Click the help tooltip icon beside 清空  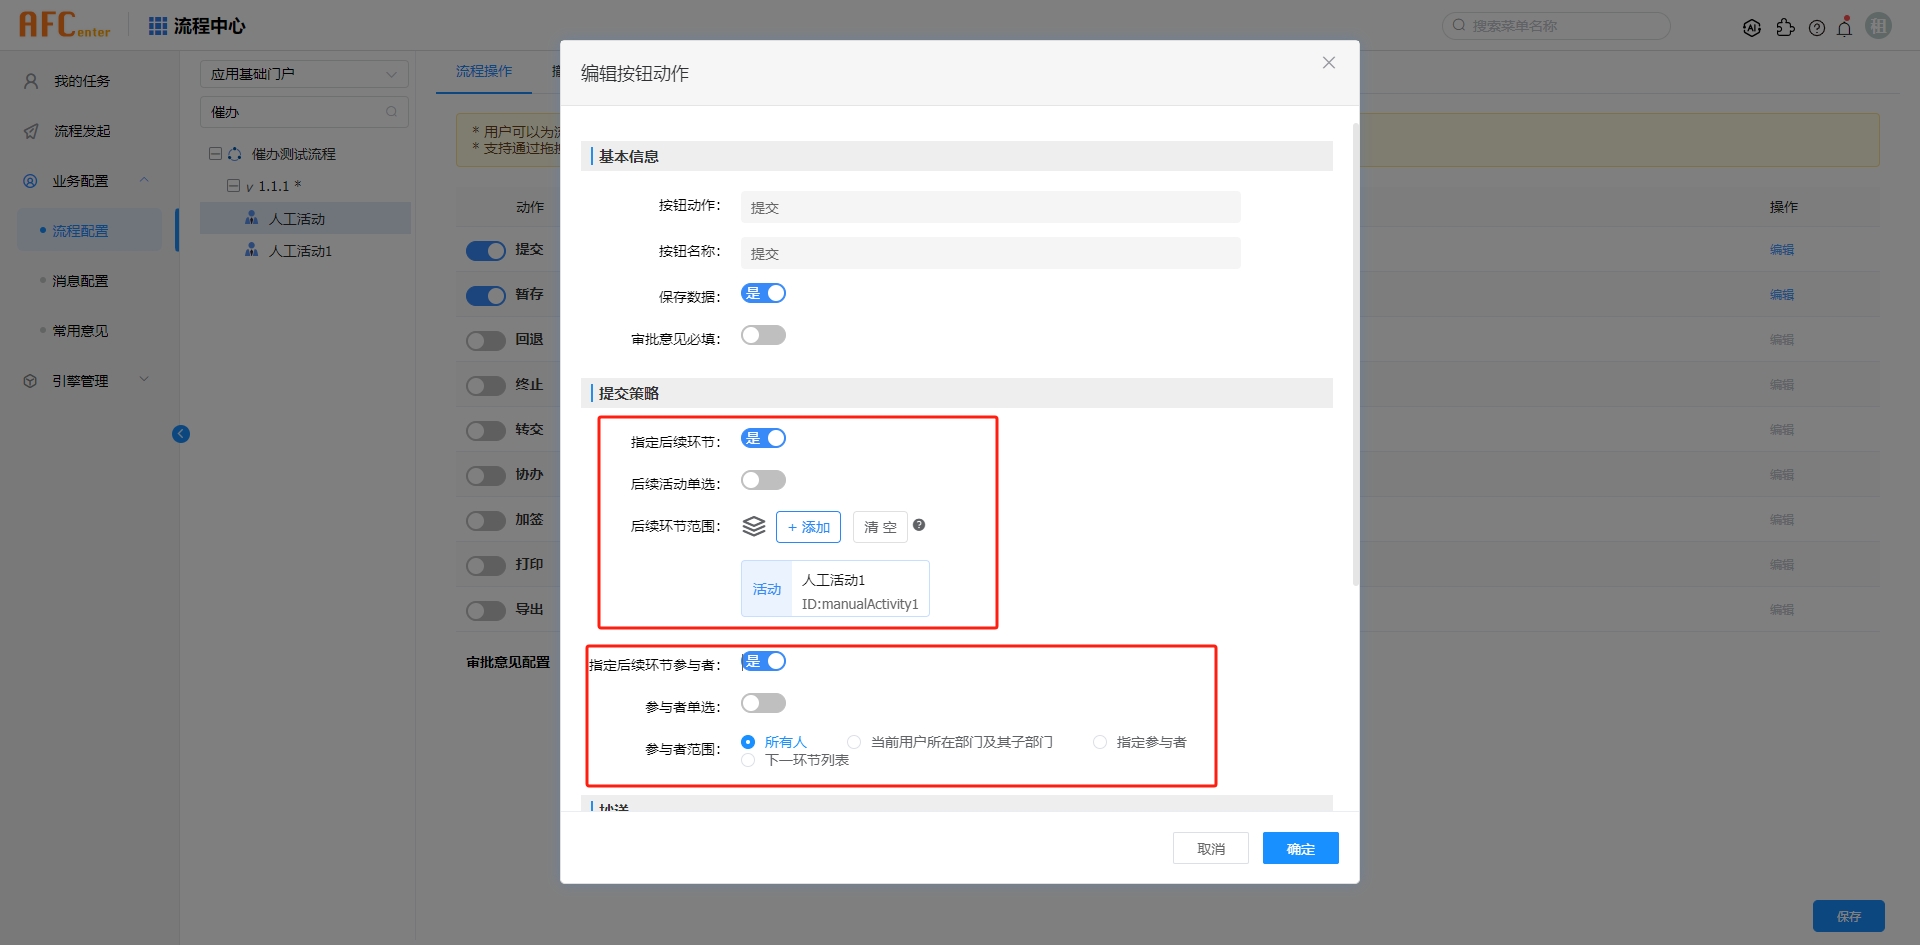919,525
